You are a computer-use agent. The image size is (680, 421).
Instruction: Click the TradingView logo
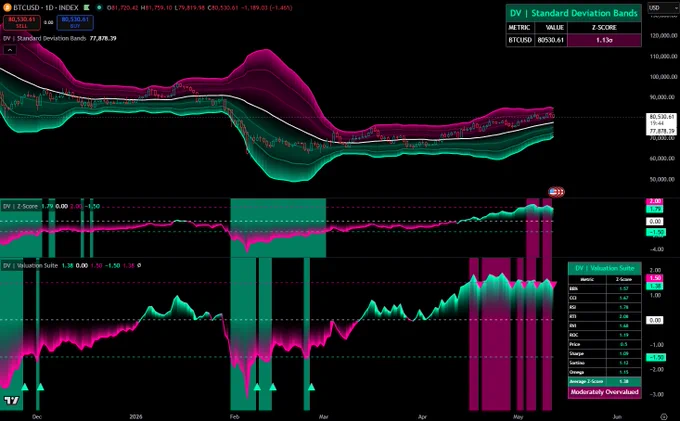click(x=11, y=401)
